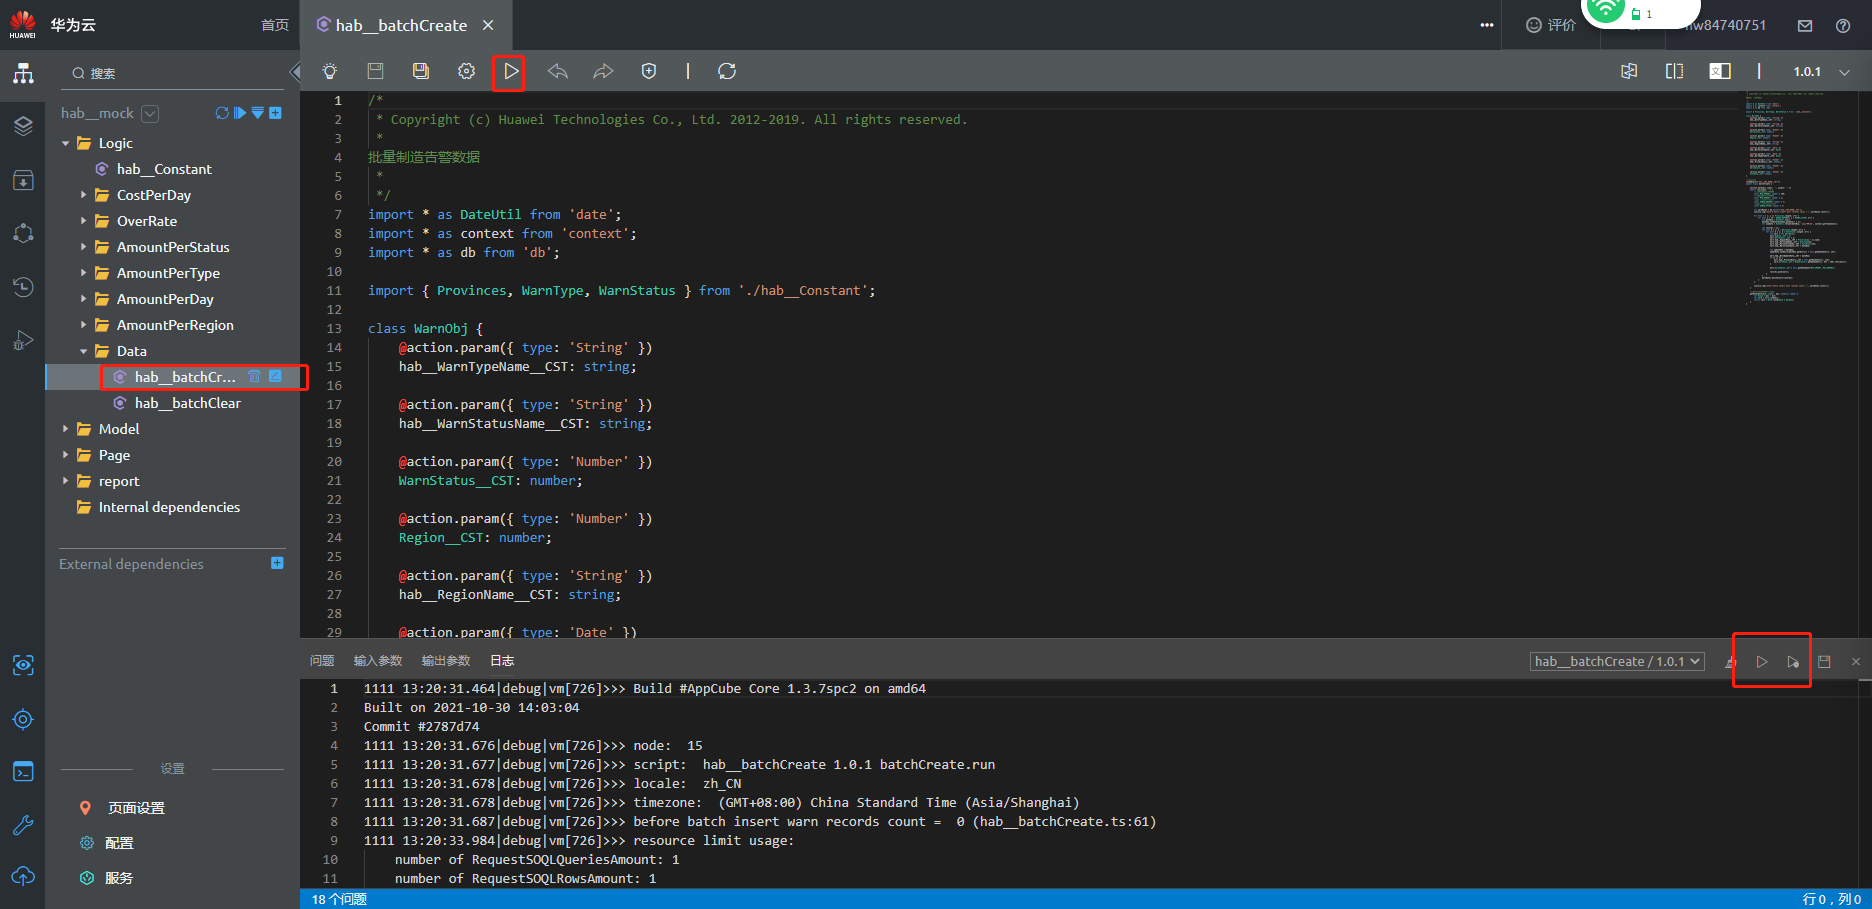Edit hab__batchCreate with blue pencil icon
This screenshot has height=909, width=1872.
(x=276, y=376)
